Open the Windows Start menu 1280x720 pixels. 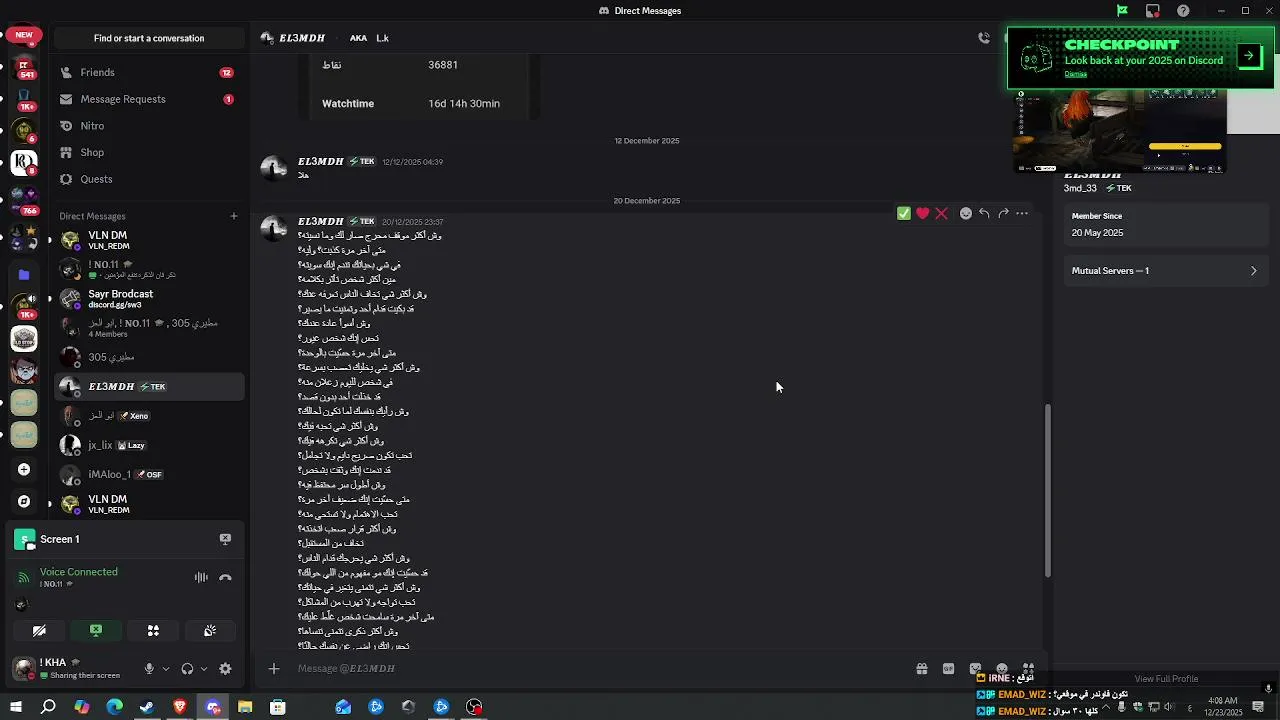coord(16,707)
